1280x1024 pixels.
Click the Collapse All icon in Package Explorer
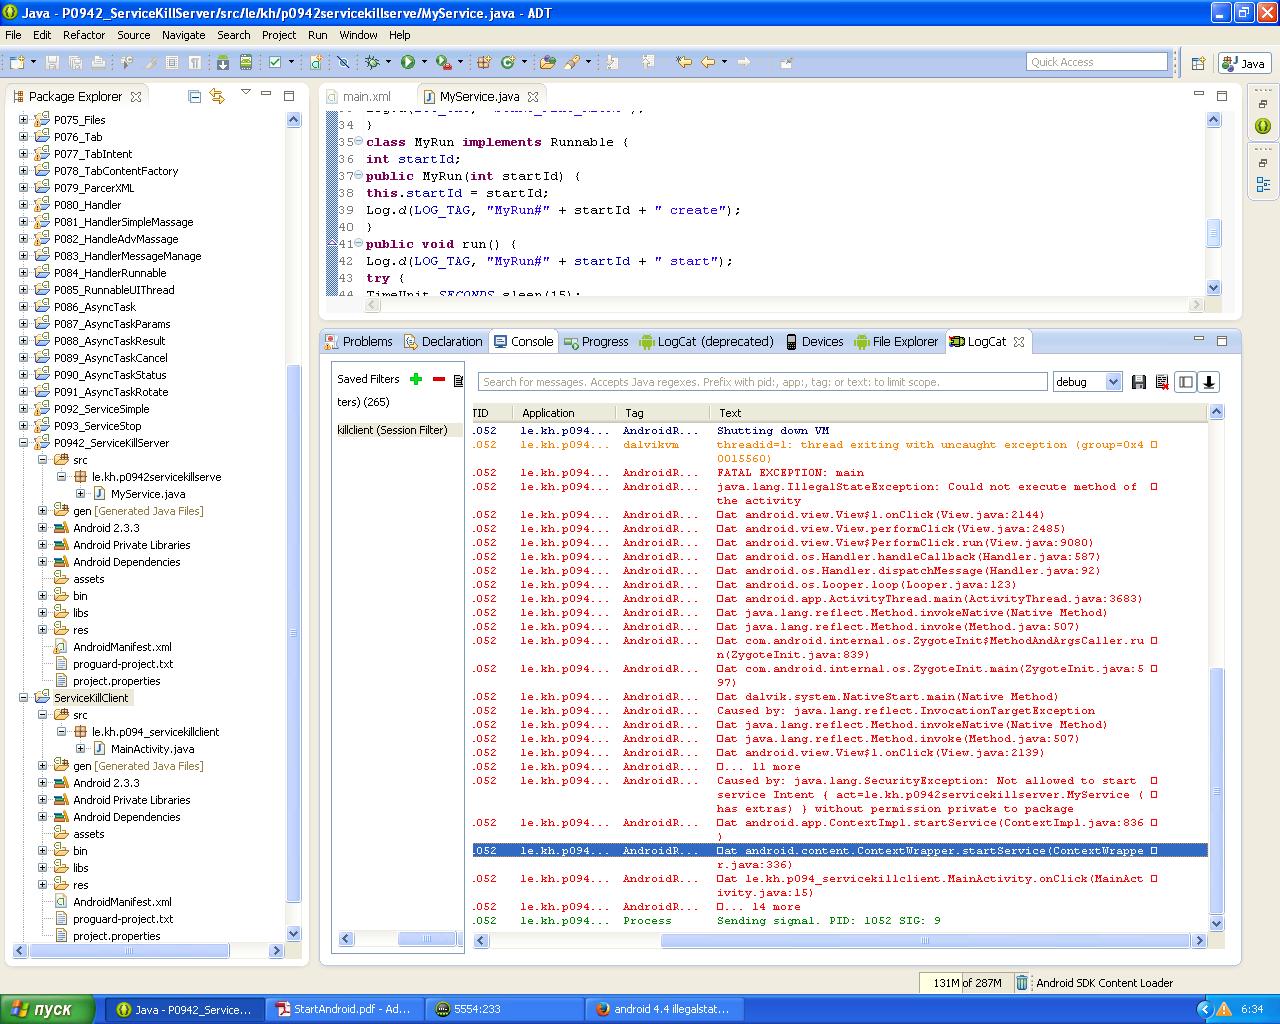[x=195, y=97]
